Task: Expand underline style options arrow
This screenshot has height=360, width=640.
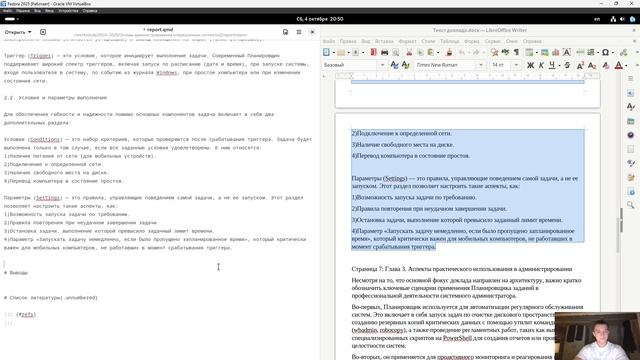Action: (x=559, y=65)
